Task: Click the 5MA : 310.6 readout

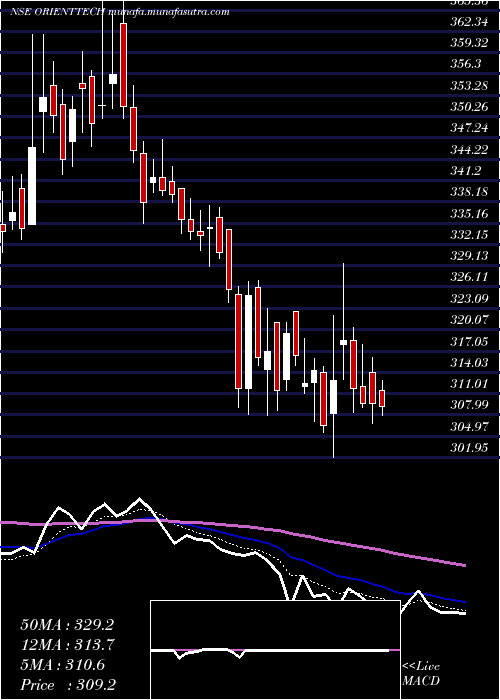Action: pyautogui.click(x=63, y=665)
